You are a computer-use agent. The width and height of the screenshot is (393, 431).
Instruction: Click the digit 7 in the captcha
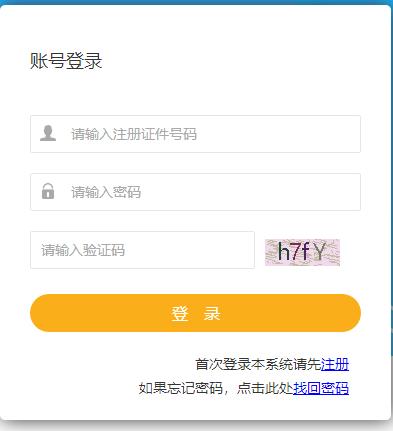tap(295, 252)
